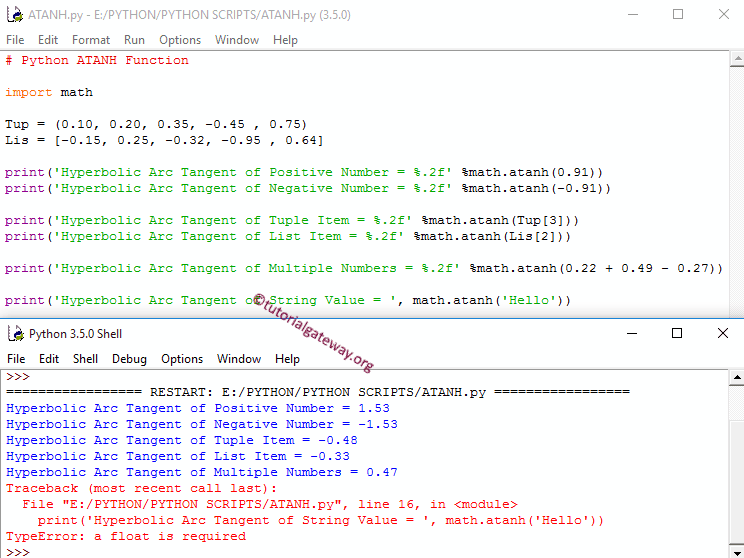Screen dimensions: 744x558
Task: Open Help menu in ATANH.py editor window
Action: tap(285, 40)
